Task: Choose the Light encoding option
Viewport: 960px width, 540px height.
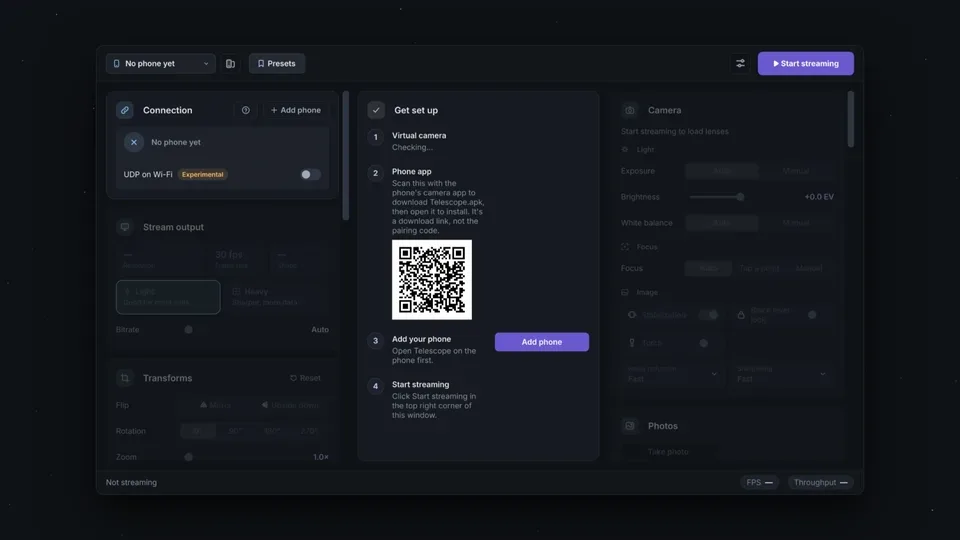Action: click(168, 297)
